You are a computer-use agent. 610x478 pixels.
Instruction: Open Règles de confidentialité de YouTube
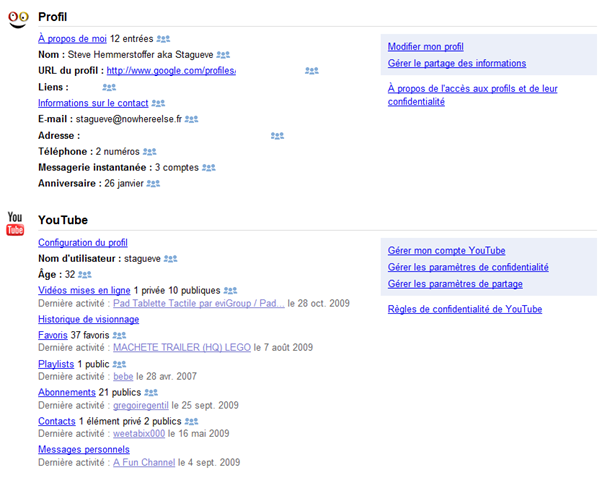click(x=465, y=310)
